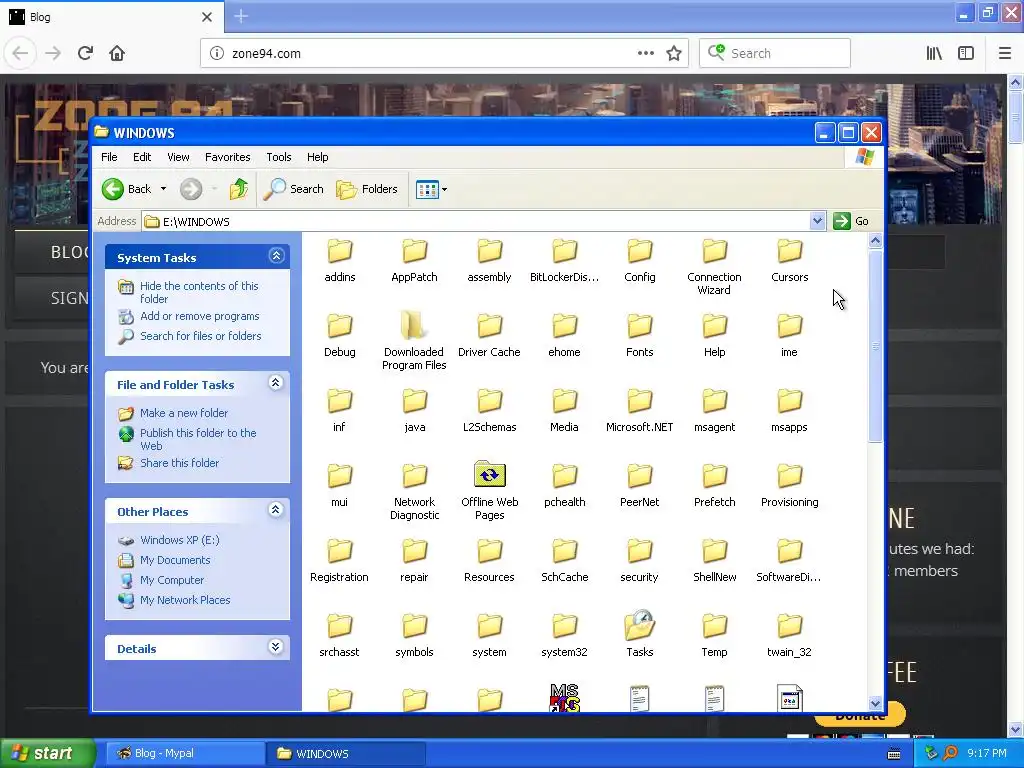The width and height of the screenshot is (1024, 768).
Task: Expand the Address bar dropdown arrow
Action: [x=817, y=221]
